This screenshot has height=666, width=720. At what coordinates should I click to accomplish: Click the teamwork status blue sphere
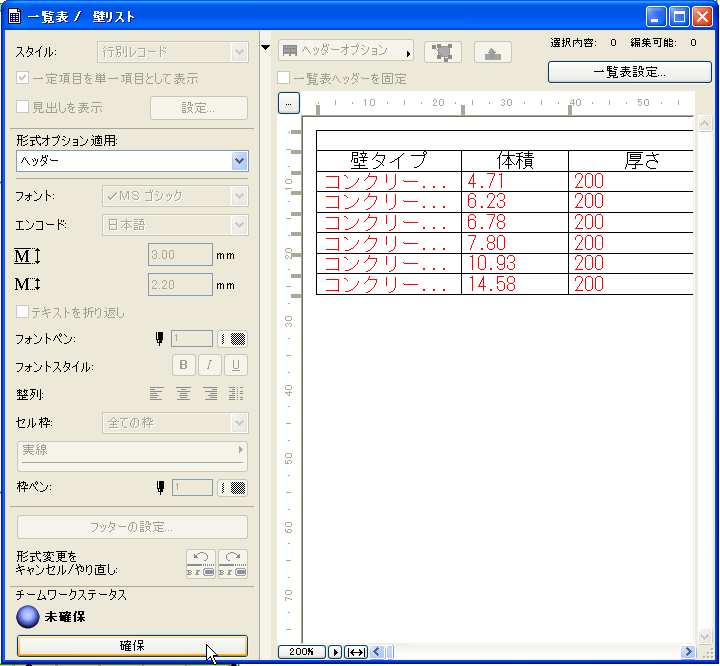(x=28, y=617)
